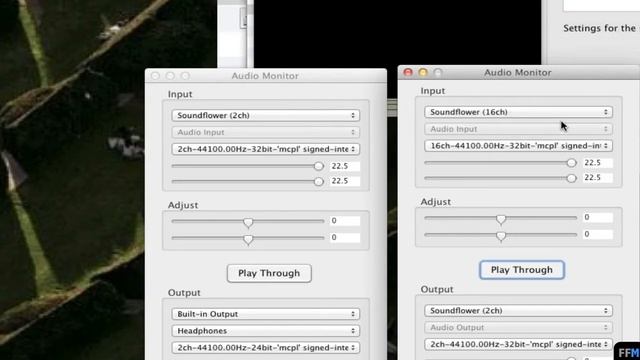
Task: Open Audio Output dropdown in right window
Action: (x=518, y=327)
